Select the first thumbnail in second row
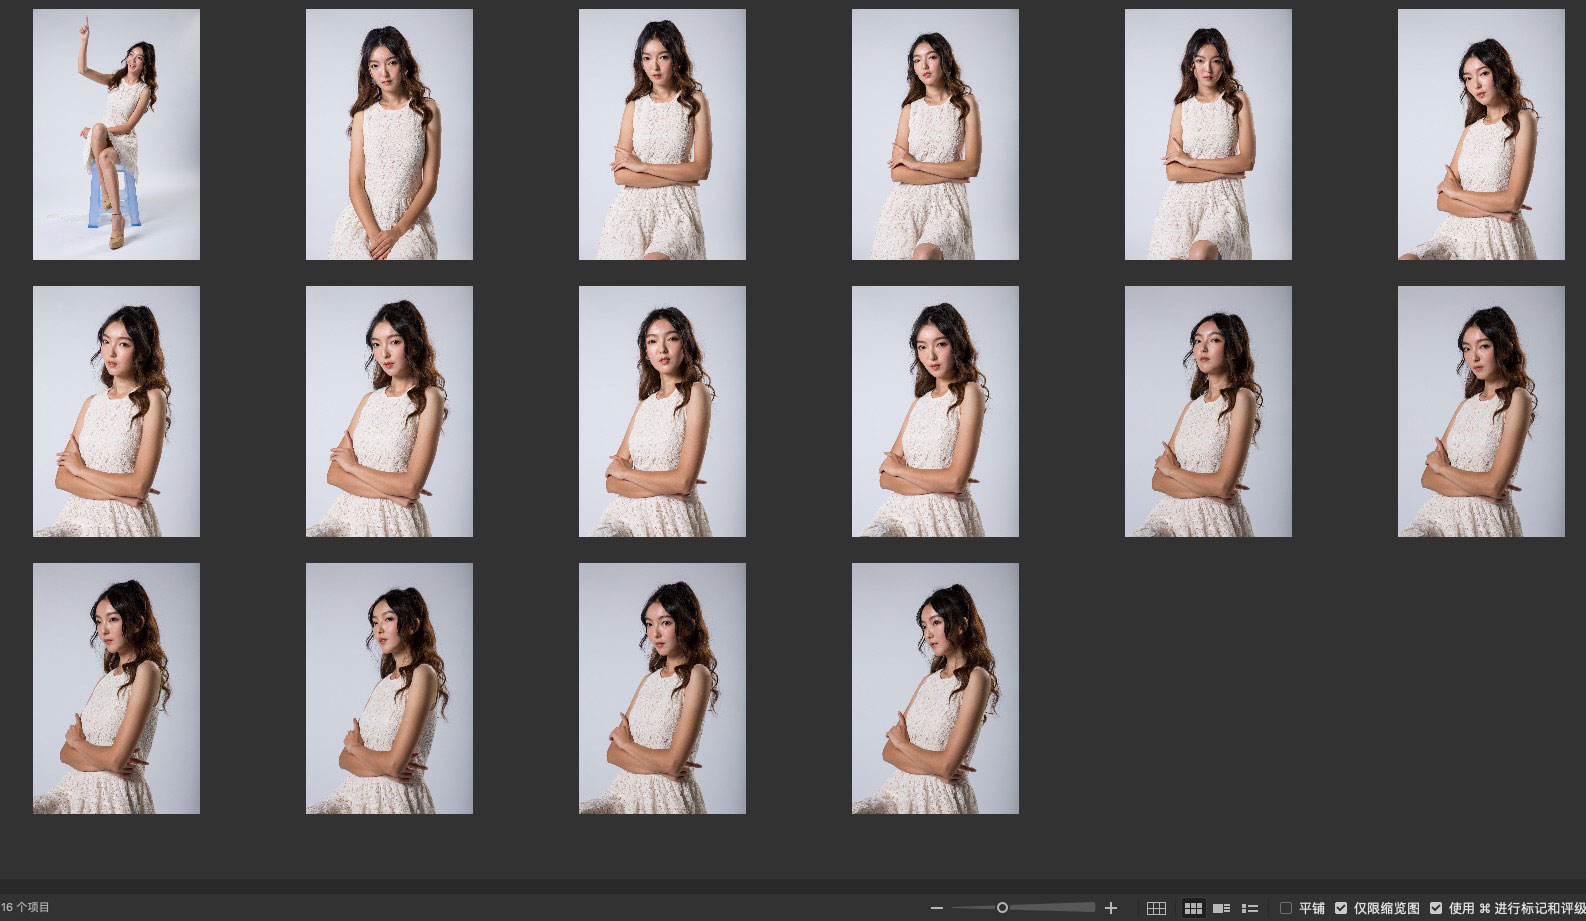 pyautogui.click(x=116, y=411)
